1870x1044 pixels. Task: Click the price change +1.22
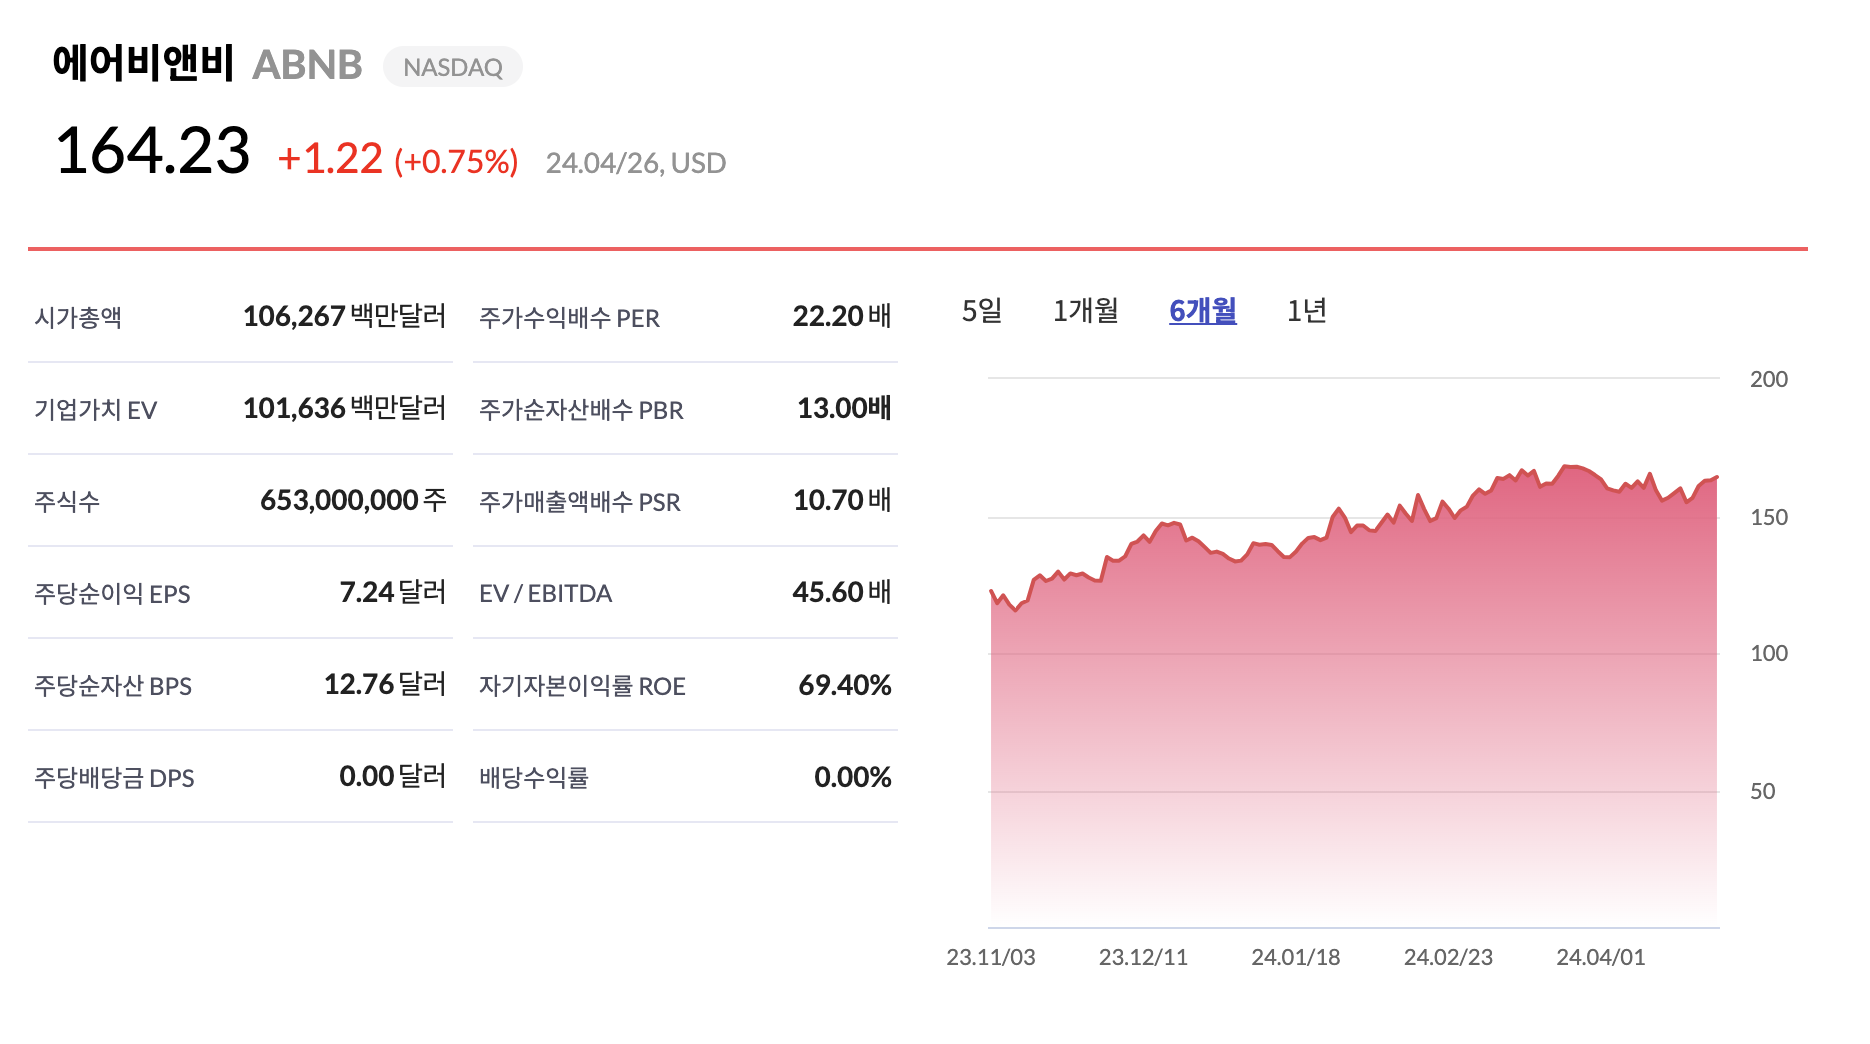coord(330,159)
